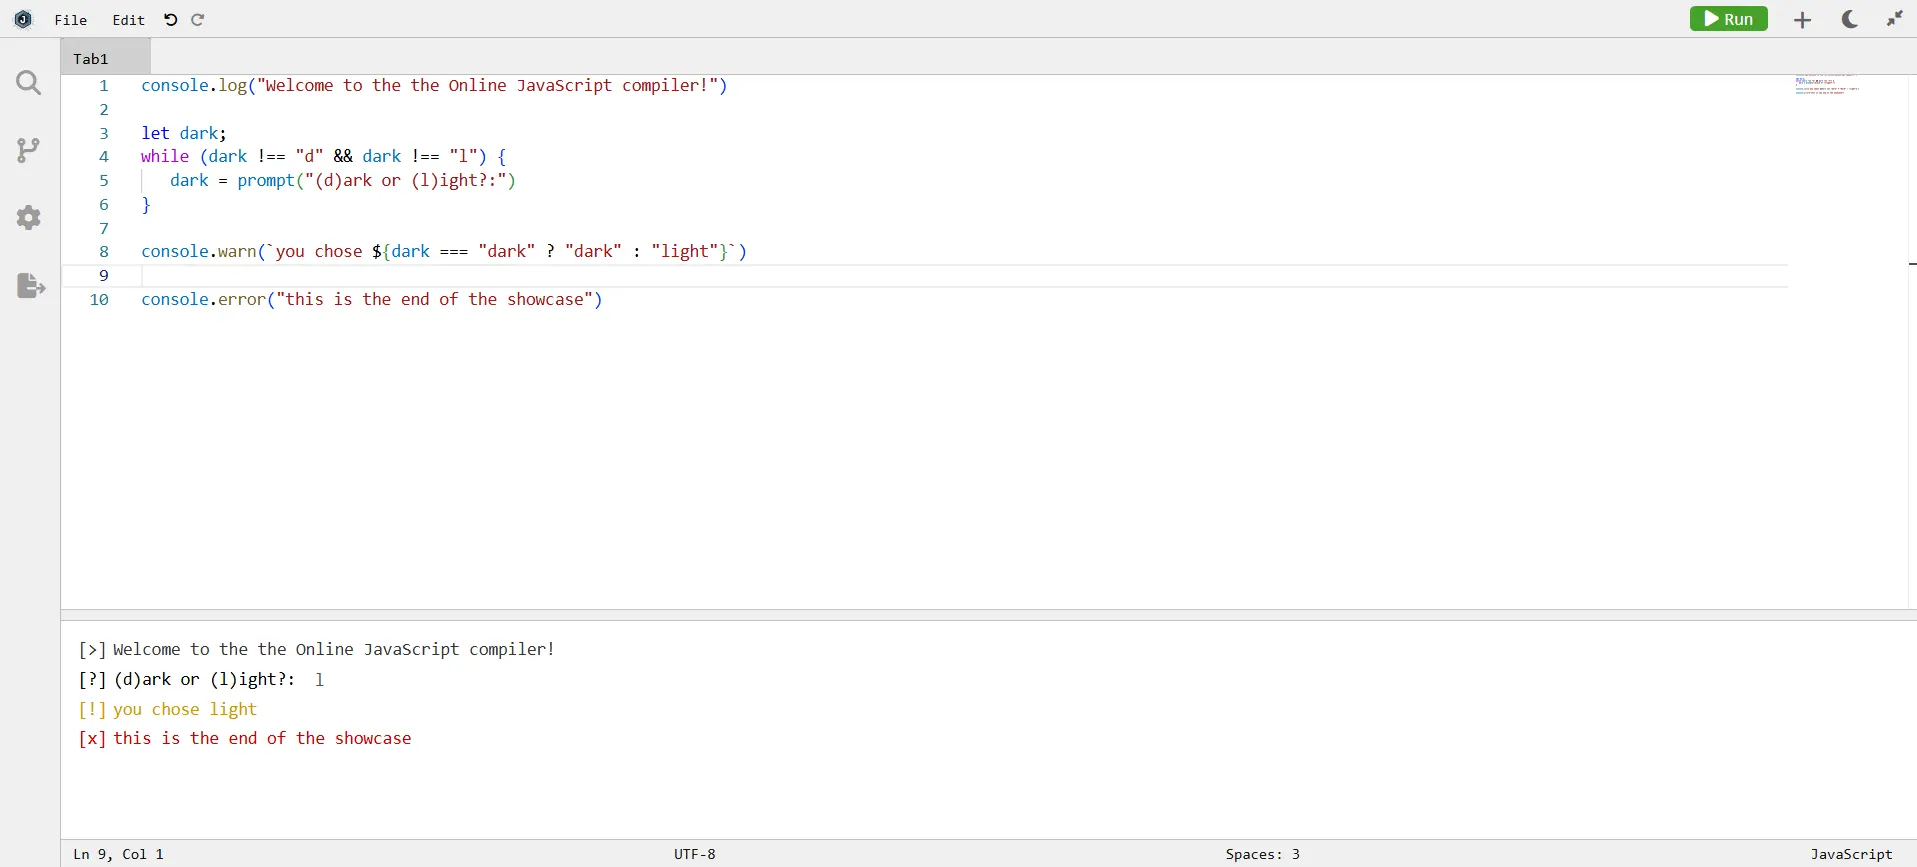This screenshot has width=1917, height=867.
Task: Run the JavaScript code
Action: click(1729, 19)
